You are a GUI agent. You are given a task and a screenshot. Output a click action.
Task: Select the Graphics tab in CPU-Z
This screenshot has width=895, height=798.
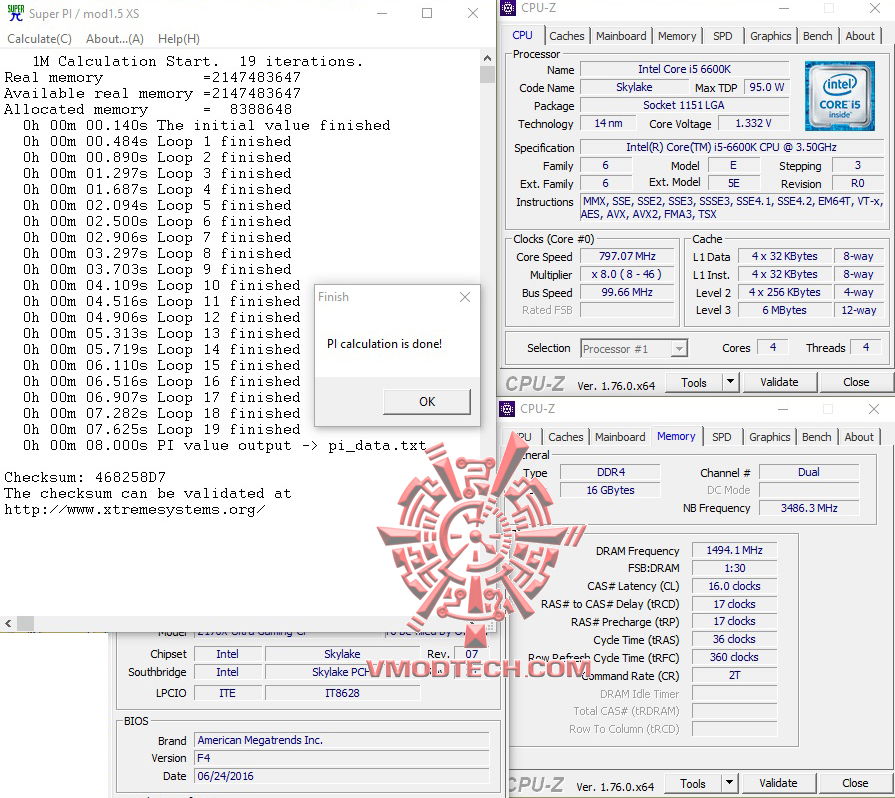point(770,35)
